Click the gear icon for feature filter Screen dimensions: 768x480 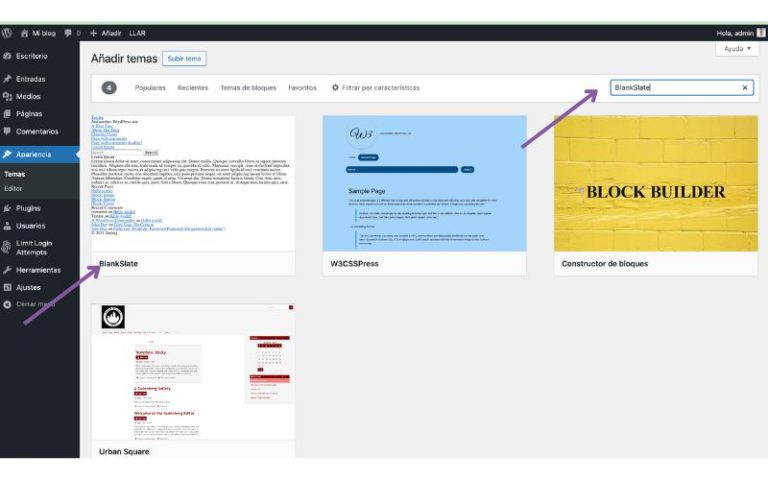coord(335,87)
